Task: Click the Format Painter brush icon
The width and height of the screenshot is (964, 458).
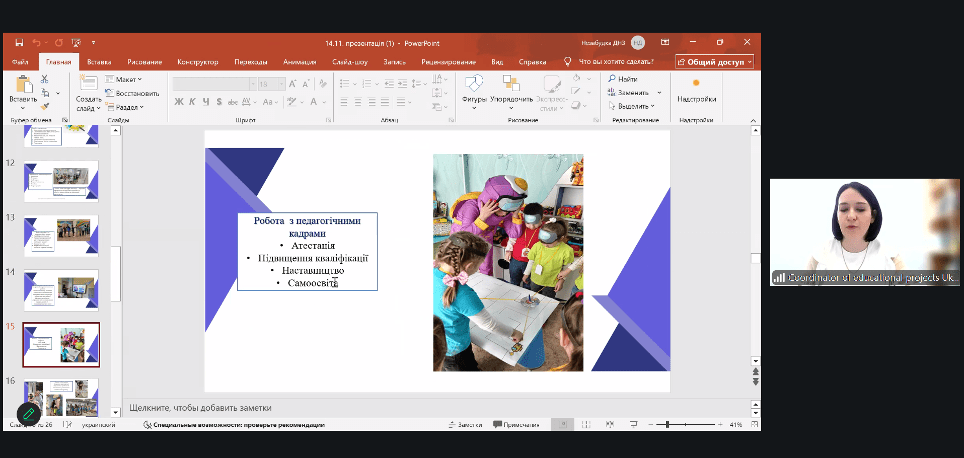Action: [x=45, y=106]
